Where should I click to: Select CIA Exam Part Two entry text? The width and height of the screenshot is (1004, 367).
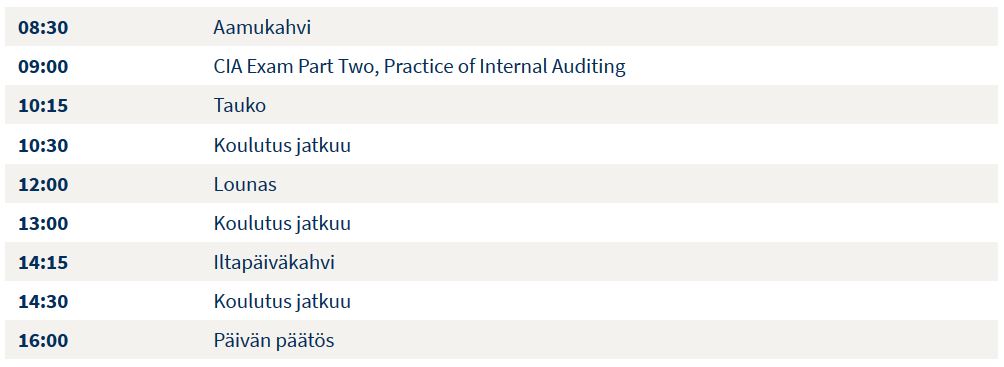pyautogui.click(x=419, y=67)
